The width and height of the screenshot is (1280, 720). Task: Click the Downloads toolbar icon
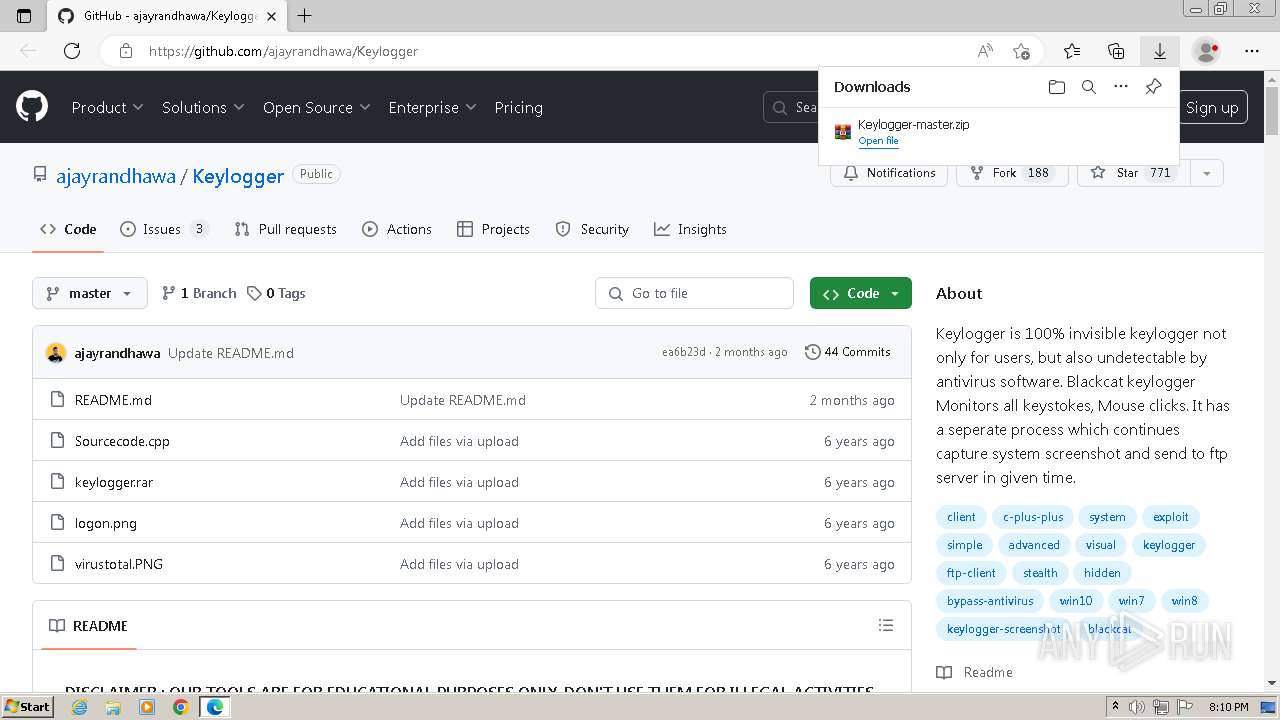pos(1160,51)
